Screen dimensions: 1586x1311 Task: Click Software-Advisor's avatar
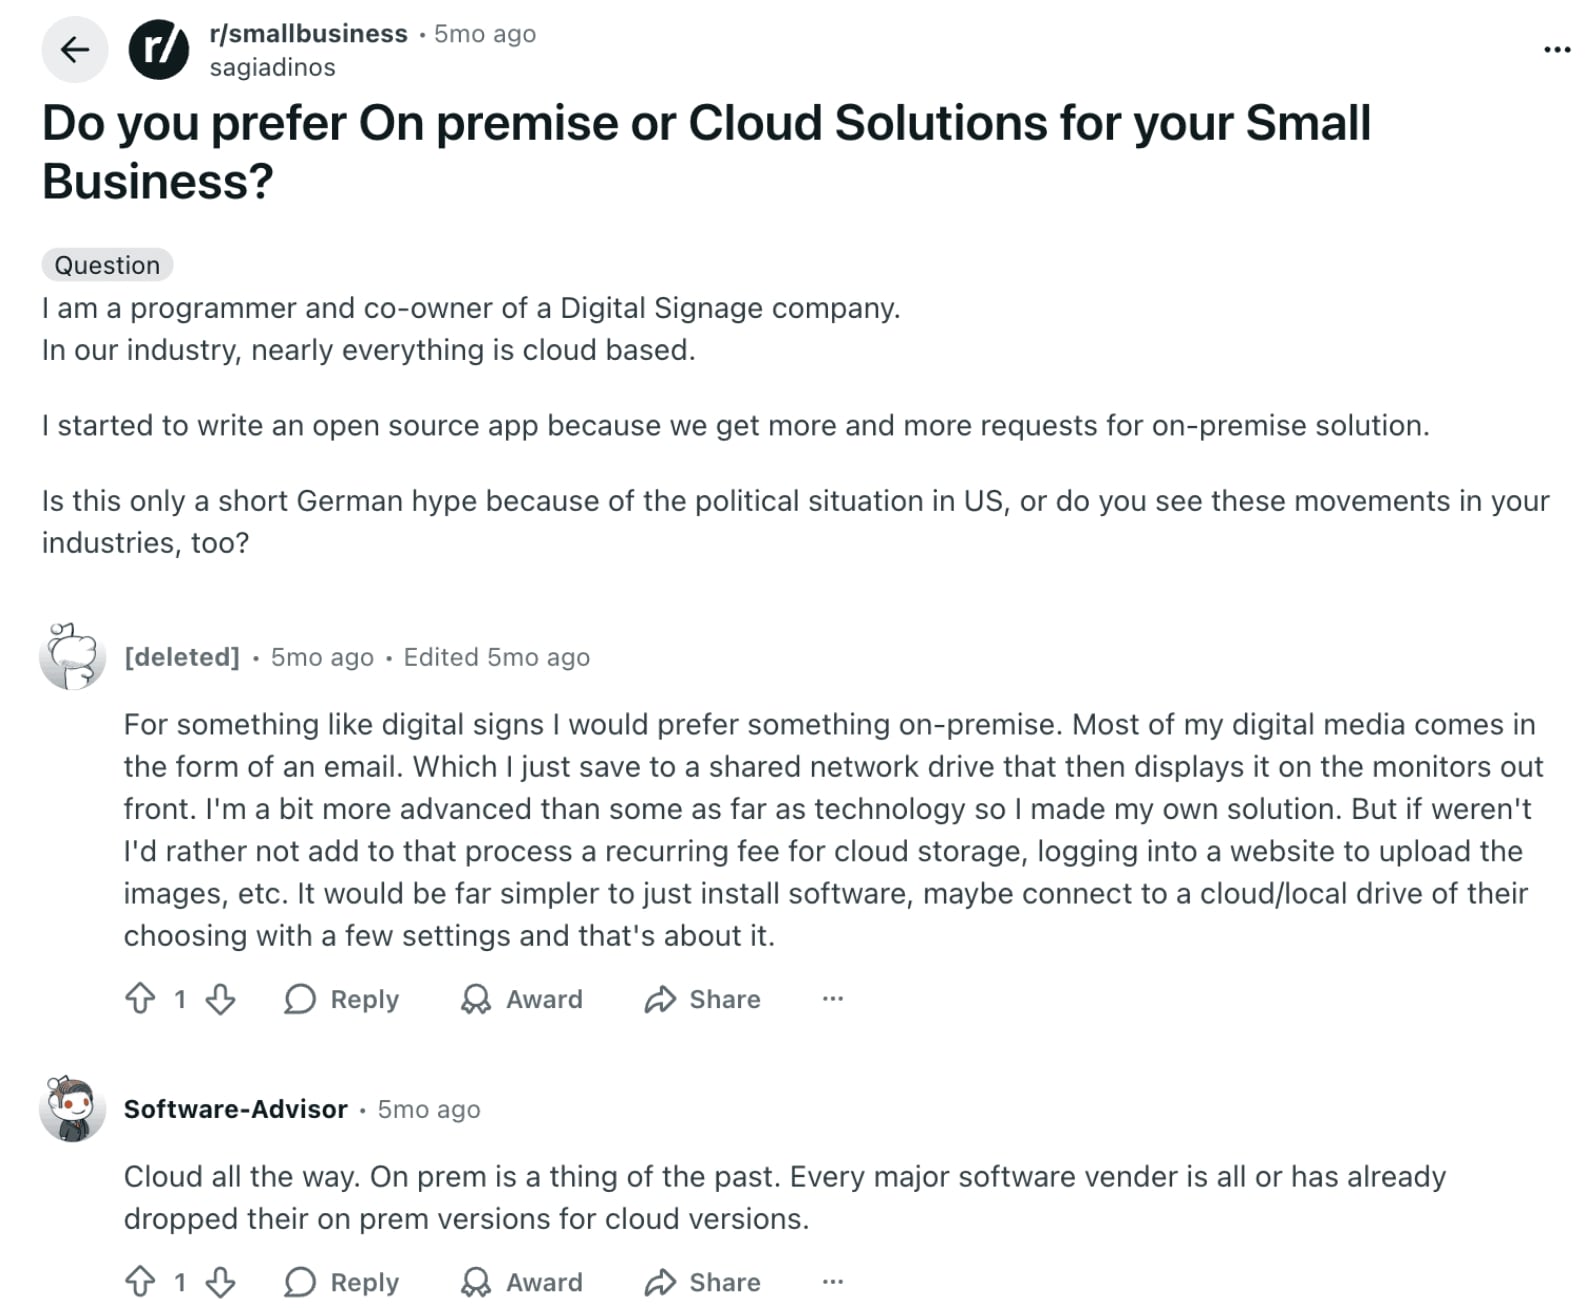pyautogui.click(x=70, y=1109)
